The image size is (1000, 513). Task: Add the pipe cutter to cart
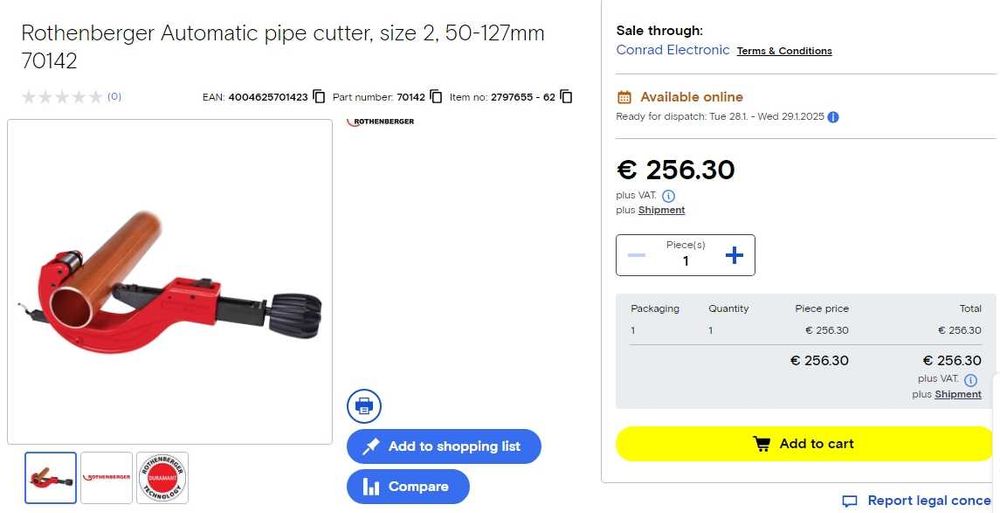804,444
